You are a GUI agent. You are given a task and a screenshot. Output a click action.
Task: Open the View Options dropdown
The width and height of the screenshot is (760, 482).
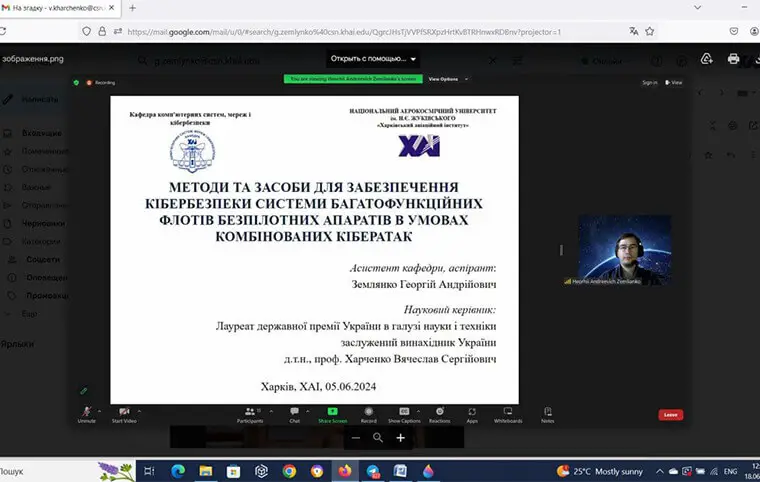pos(448,79)
